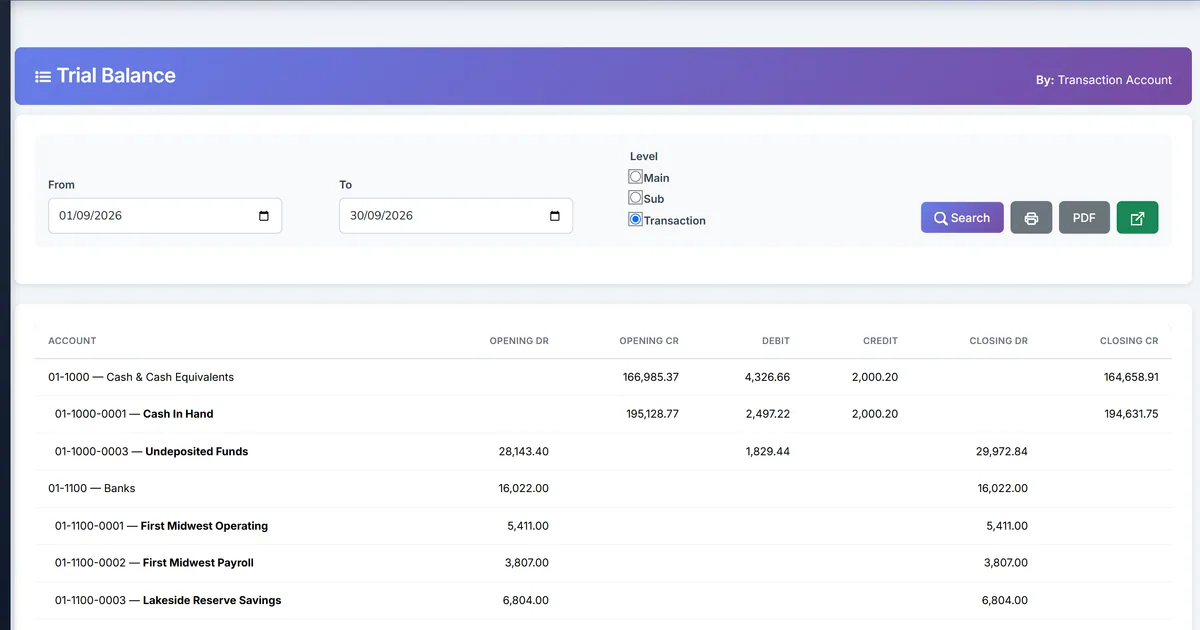Click the DEBIT column header
This screenshot has width=1200, height=630.
(775, 341)
